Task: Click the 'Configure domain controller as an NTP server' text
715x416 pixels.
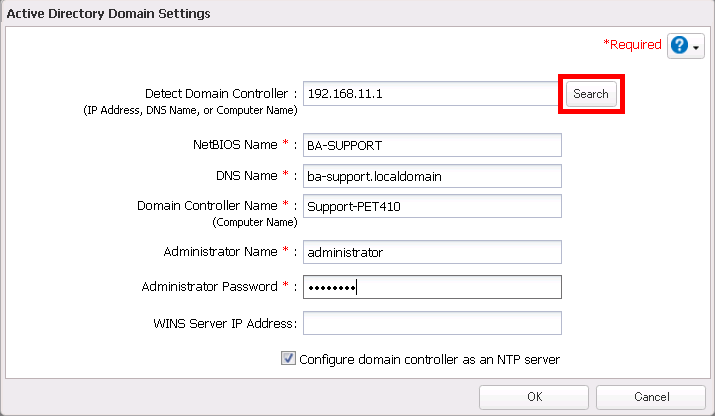Action: pos(429,359)
